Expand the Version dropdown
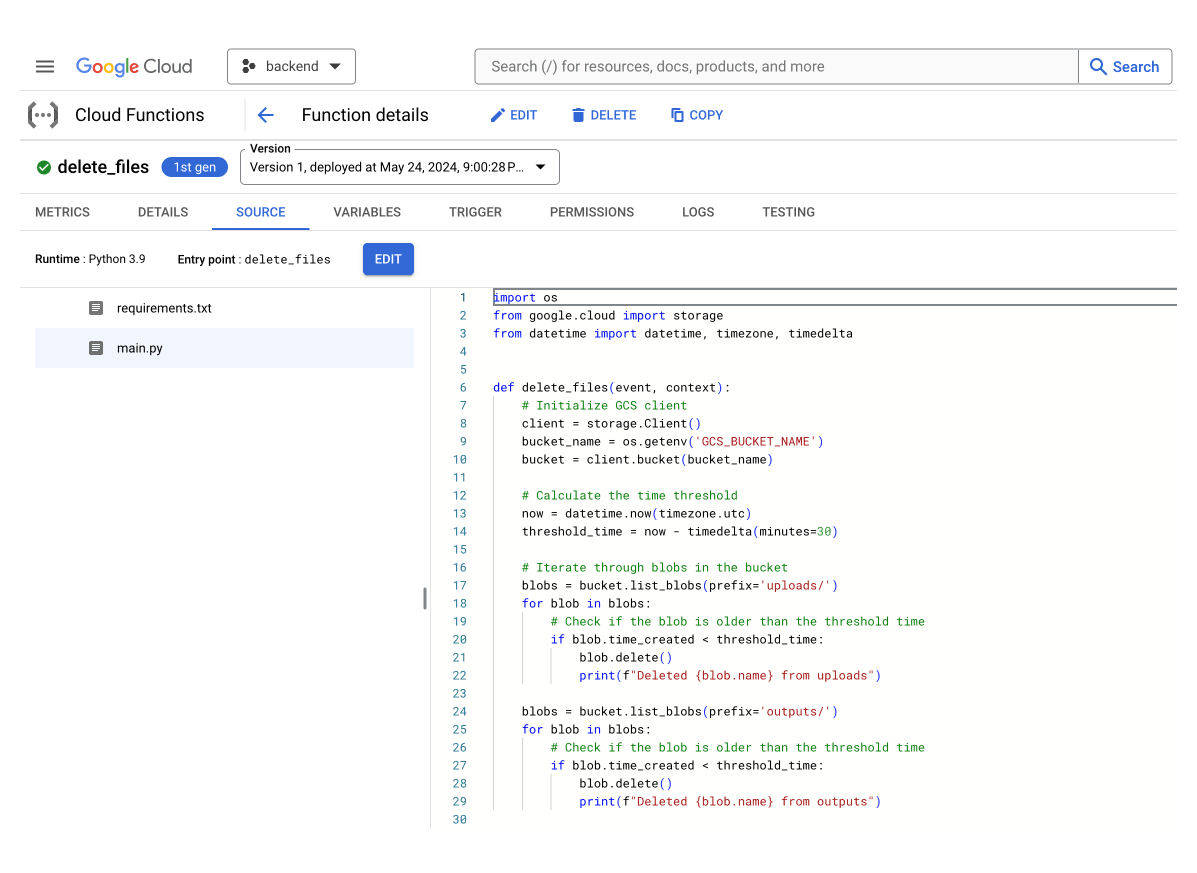Viewport: 1197px width, 873px height. (x=400, y=168)
